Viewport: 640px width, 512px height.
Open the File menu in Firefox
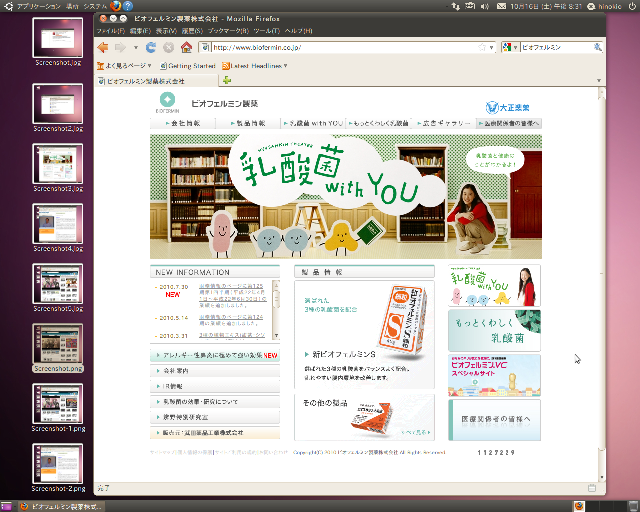point(110,31)
